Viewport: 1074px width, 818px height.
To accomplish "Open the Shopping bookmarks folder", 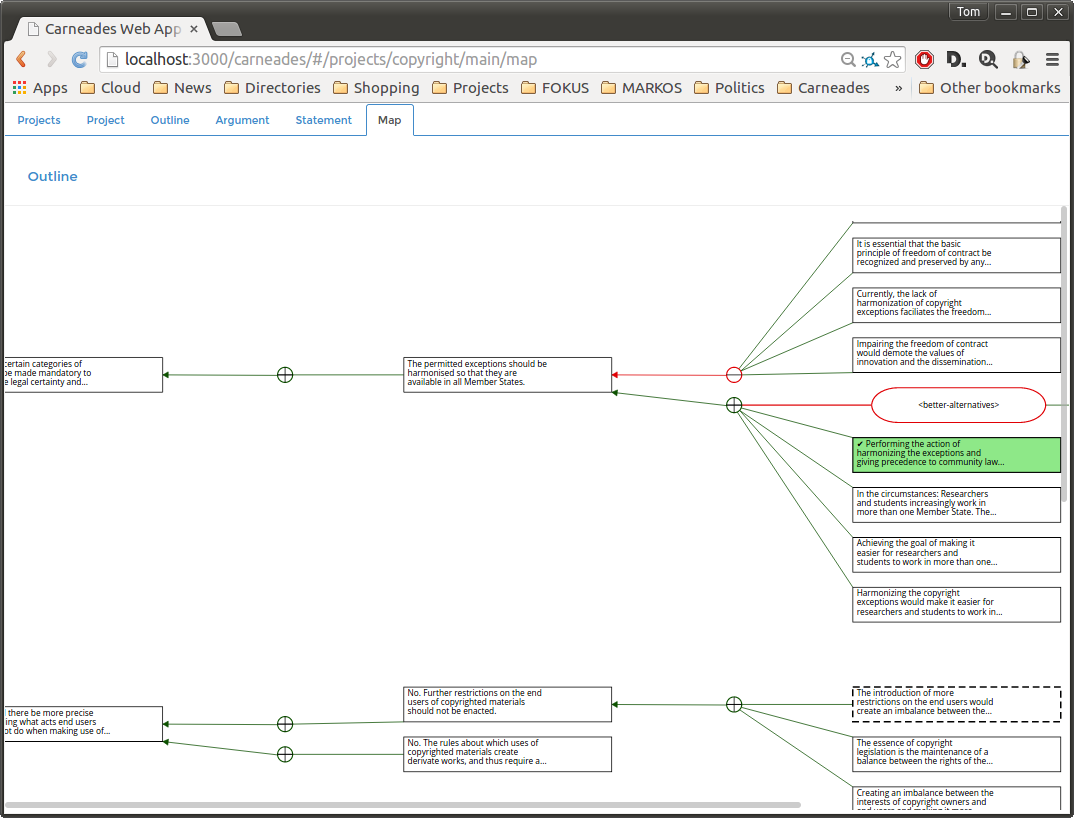I will (x=376, y=88).
